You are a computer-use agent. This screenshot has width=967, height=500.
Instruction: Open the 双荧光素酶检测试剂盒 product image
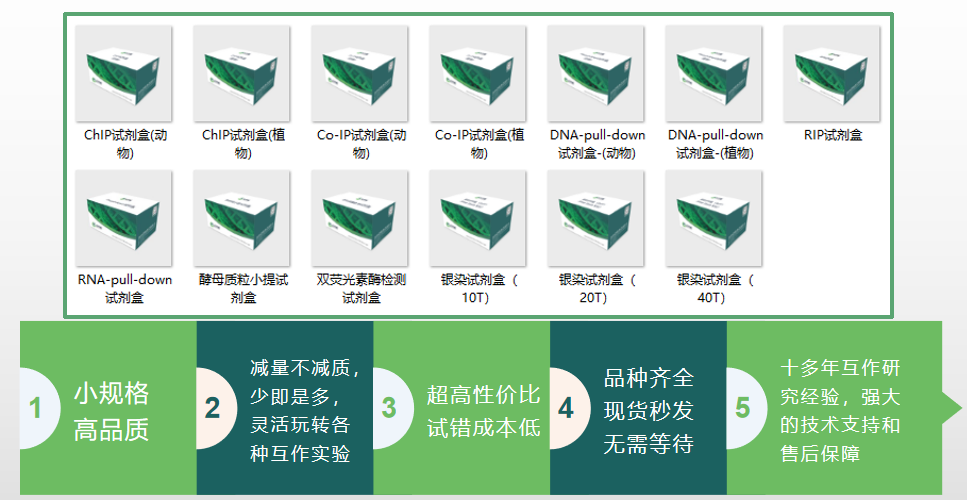coord(360,218)
